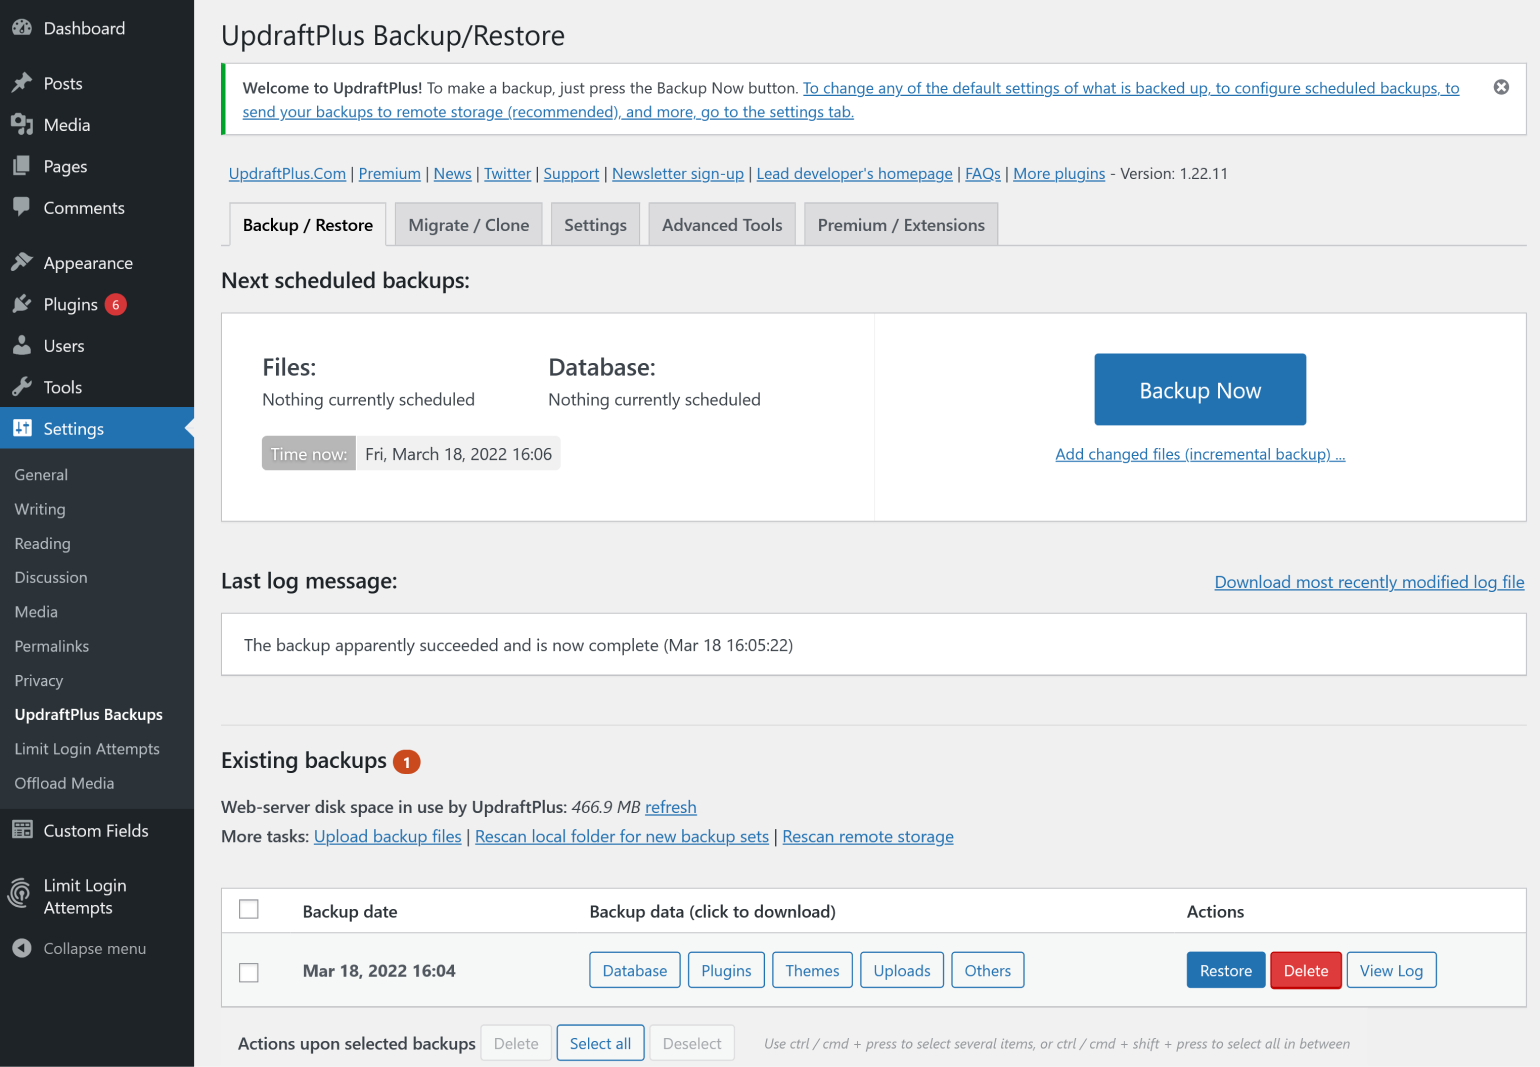Click the Plugins update count badge

116,304
